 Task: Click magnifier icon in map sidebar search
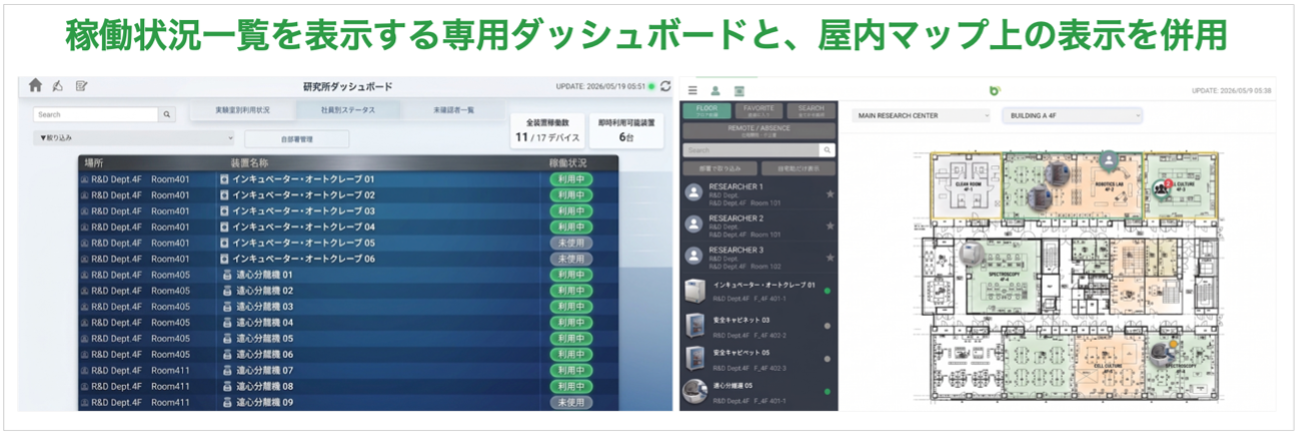point(826,150)
